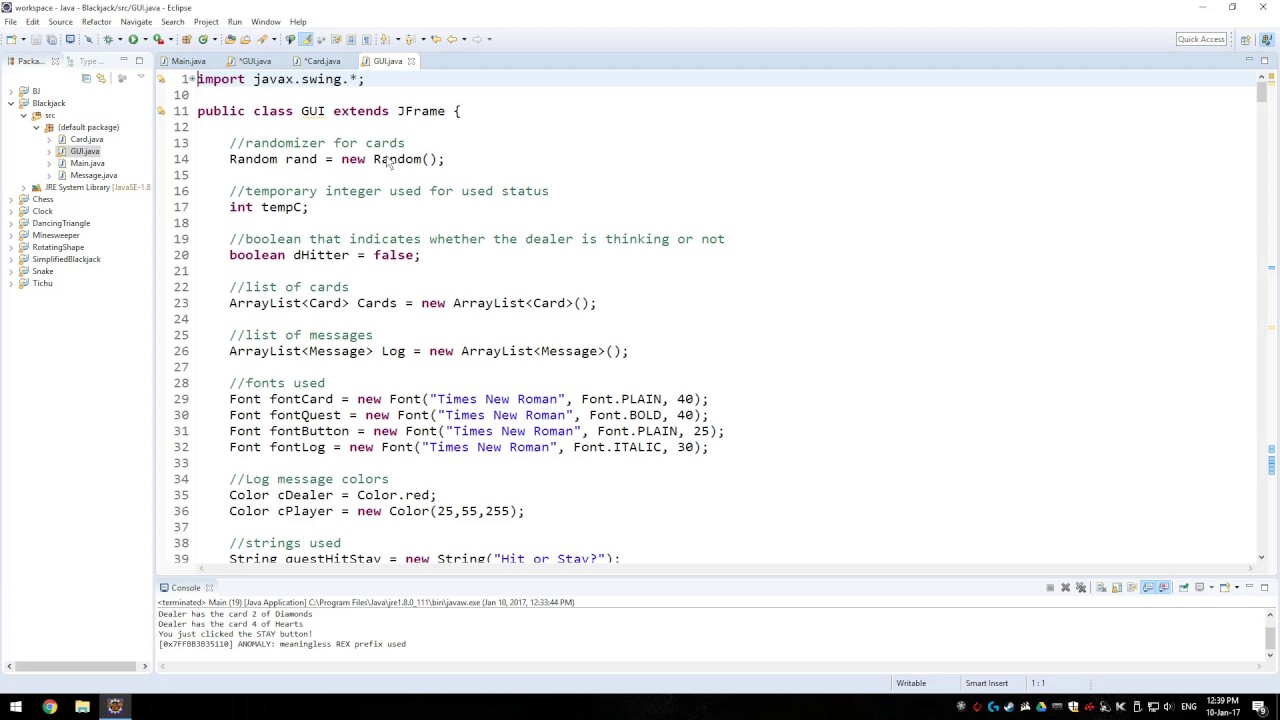Click the New Java Package icon
The image size is (1280, 720).
coord(187,39)
